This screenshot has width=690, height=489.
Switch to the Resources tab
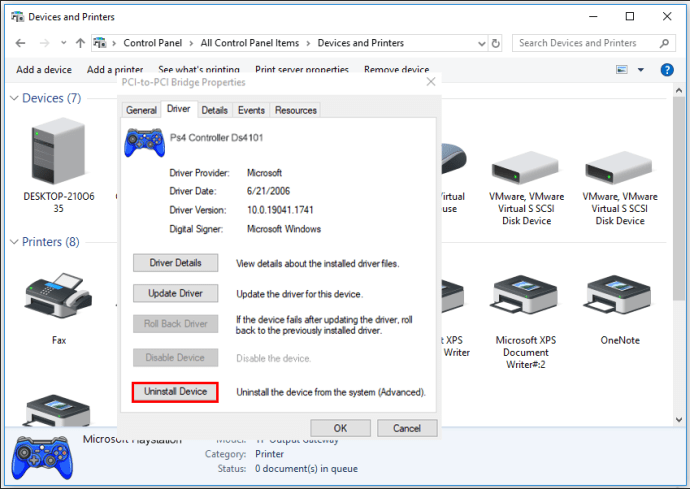[296, 110]
